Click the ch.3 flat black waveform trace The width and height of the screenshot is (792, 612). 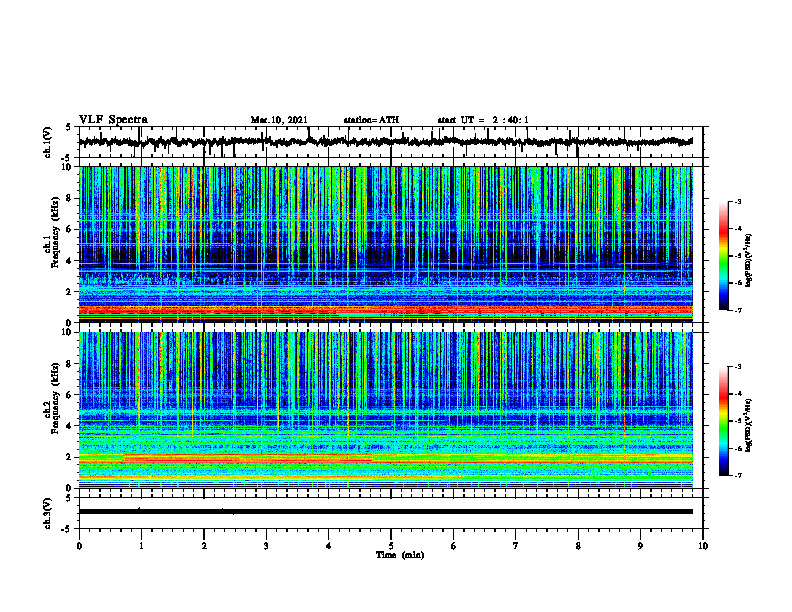point(385,512)
